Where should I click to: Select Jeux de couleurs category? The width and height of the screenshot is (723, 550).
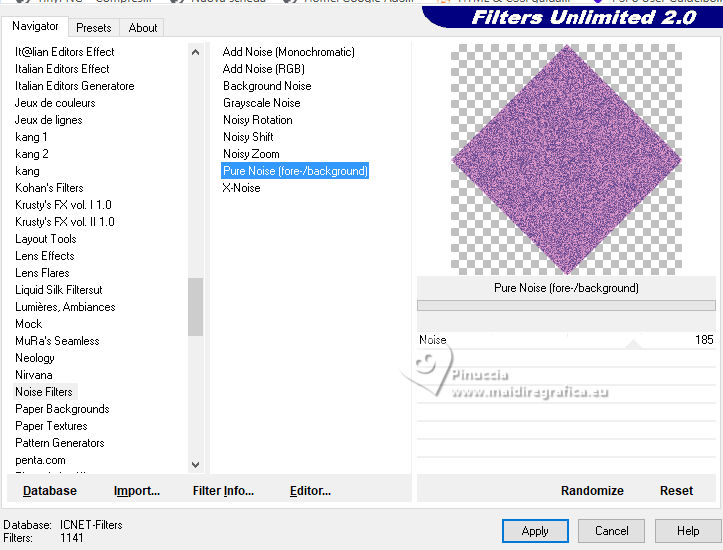point(55,103)
